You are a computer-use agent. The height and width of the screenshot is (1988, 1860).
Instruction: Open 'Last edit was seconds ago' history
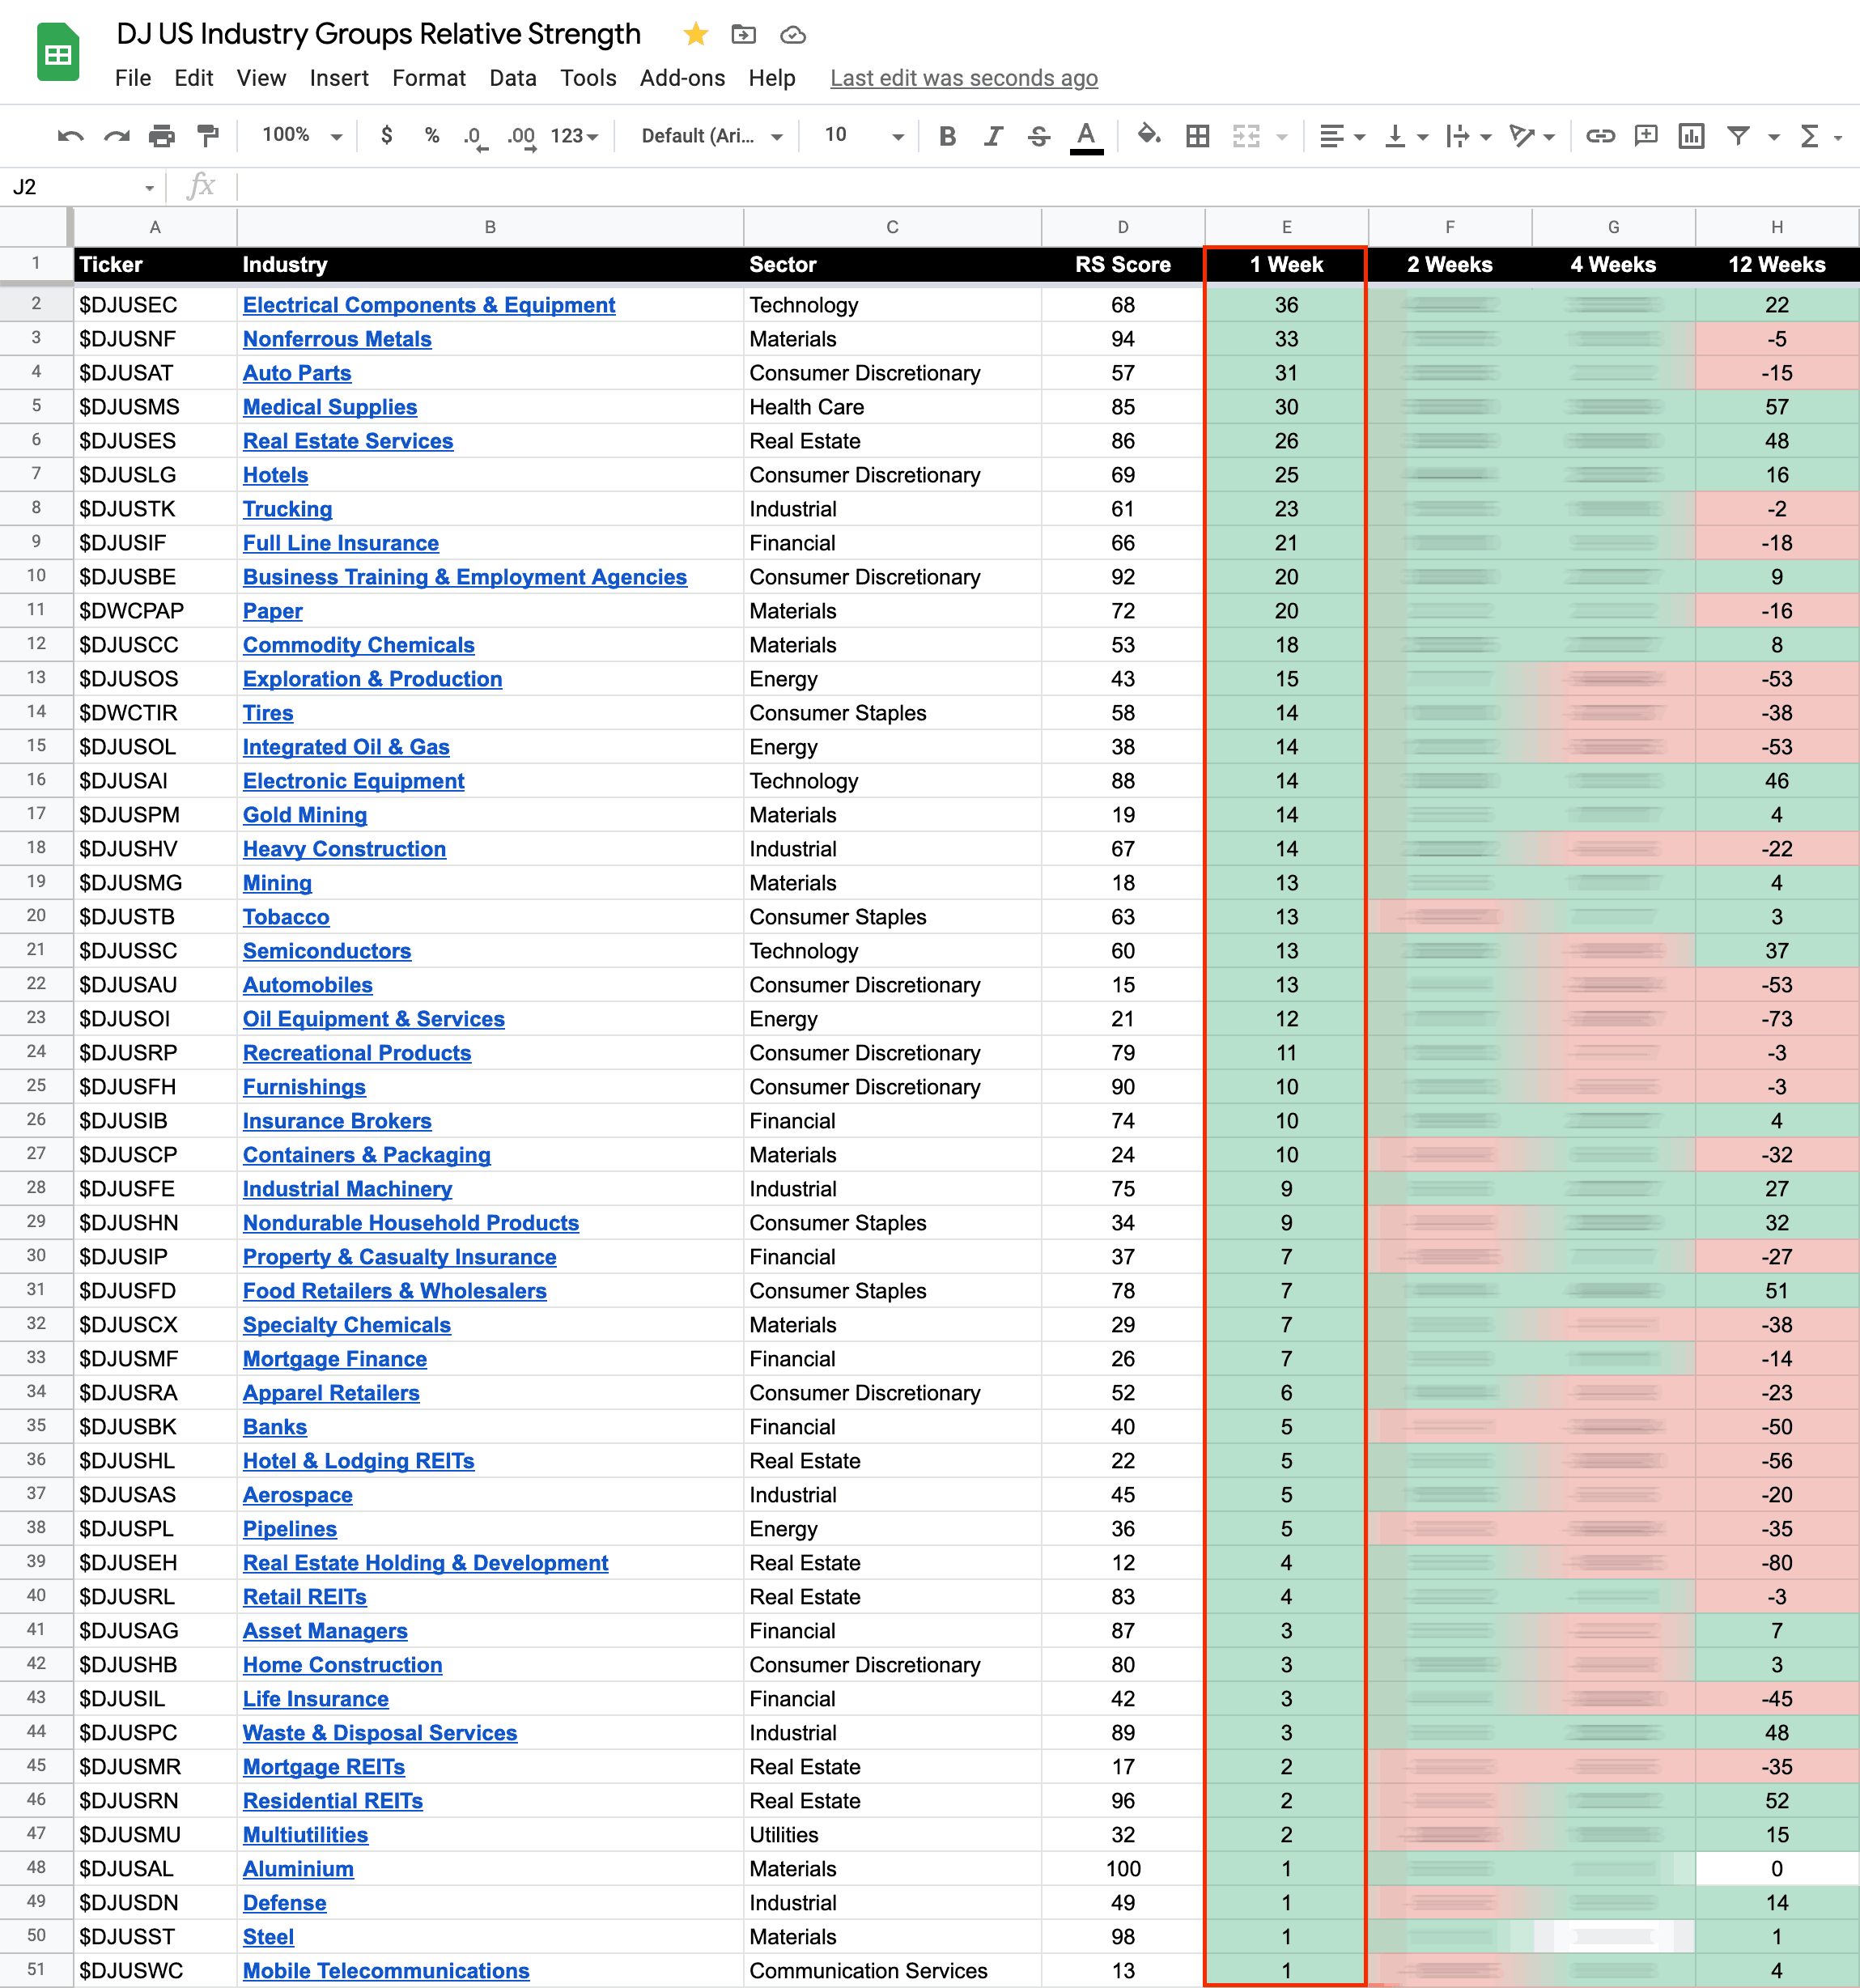[964, 78]
